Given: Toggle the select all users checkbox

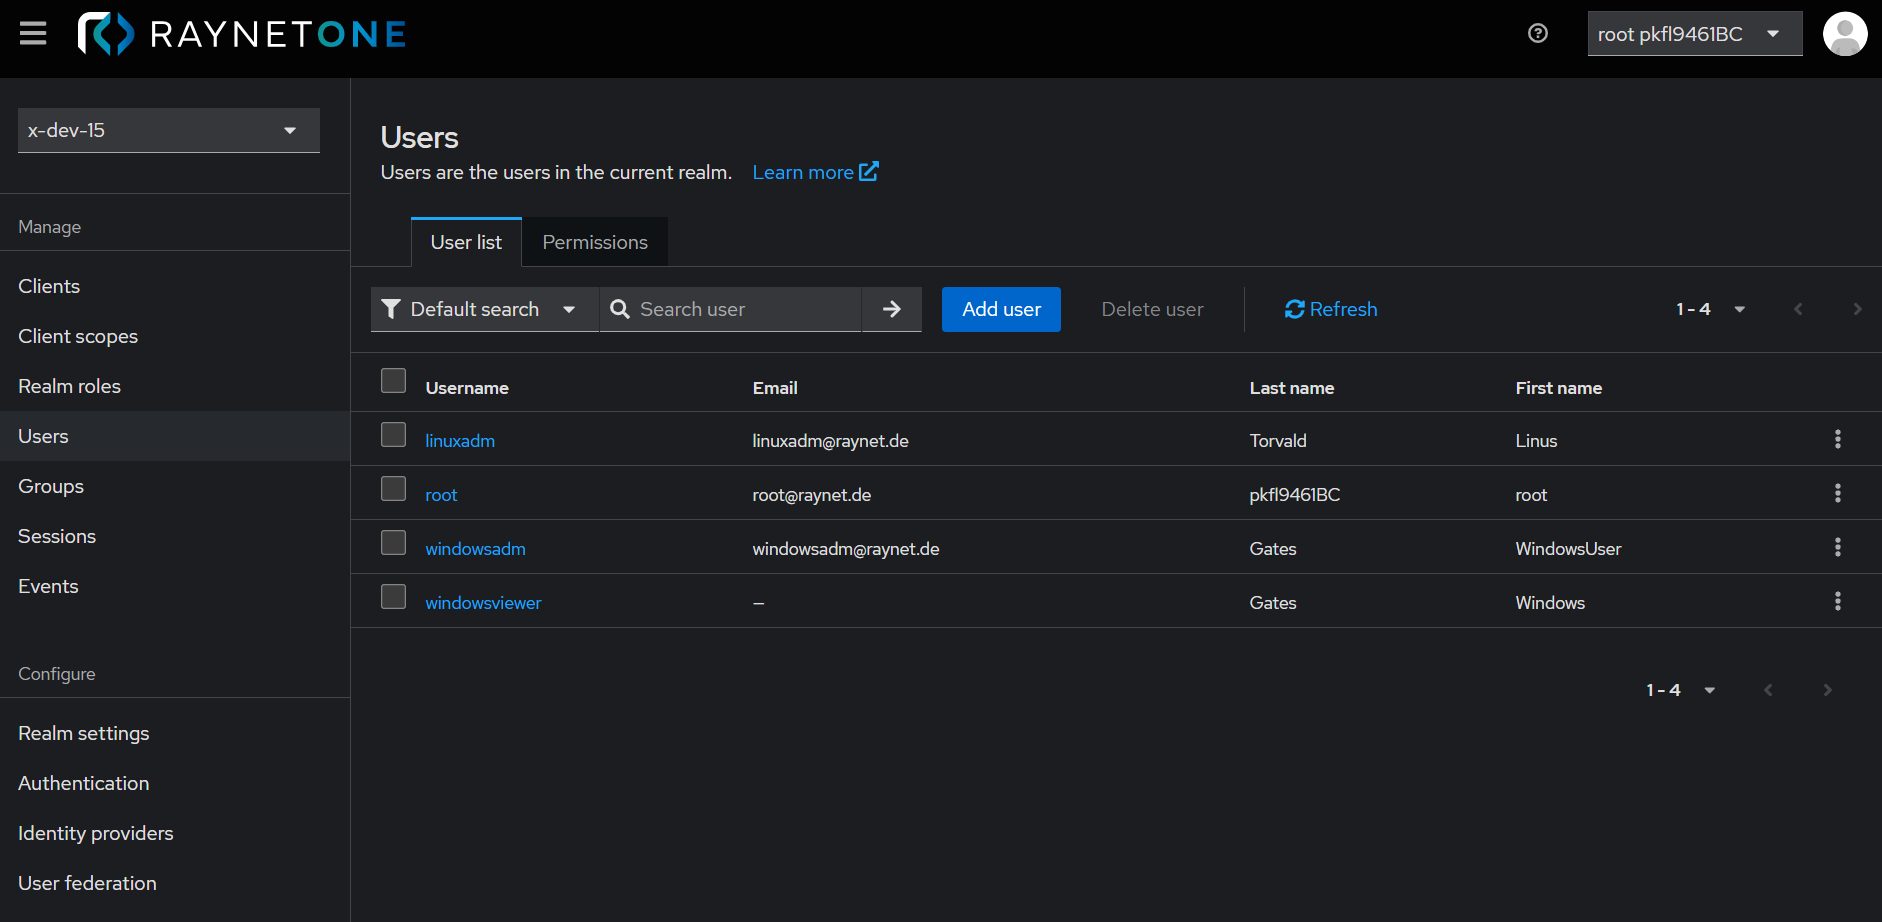Looking at the screenshot, I should 393,381.
